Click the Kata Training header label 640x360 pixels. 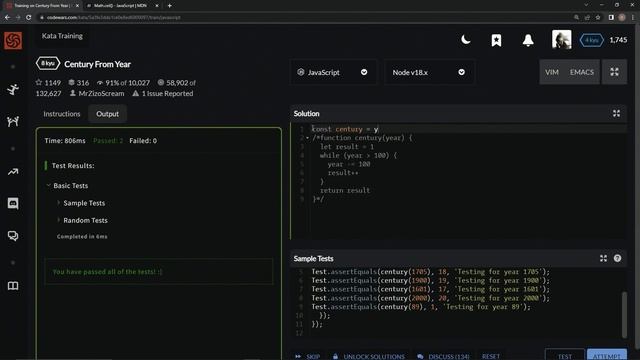pos(62,36)
